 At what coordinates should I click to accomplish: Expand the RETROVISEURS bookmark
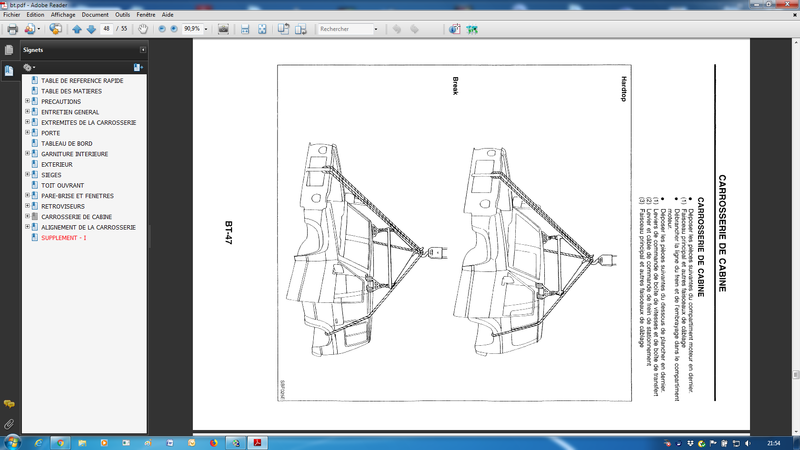click(28, 206)
